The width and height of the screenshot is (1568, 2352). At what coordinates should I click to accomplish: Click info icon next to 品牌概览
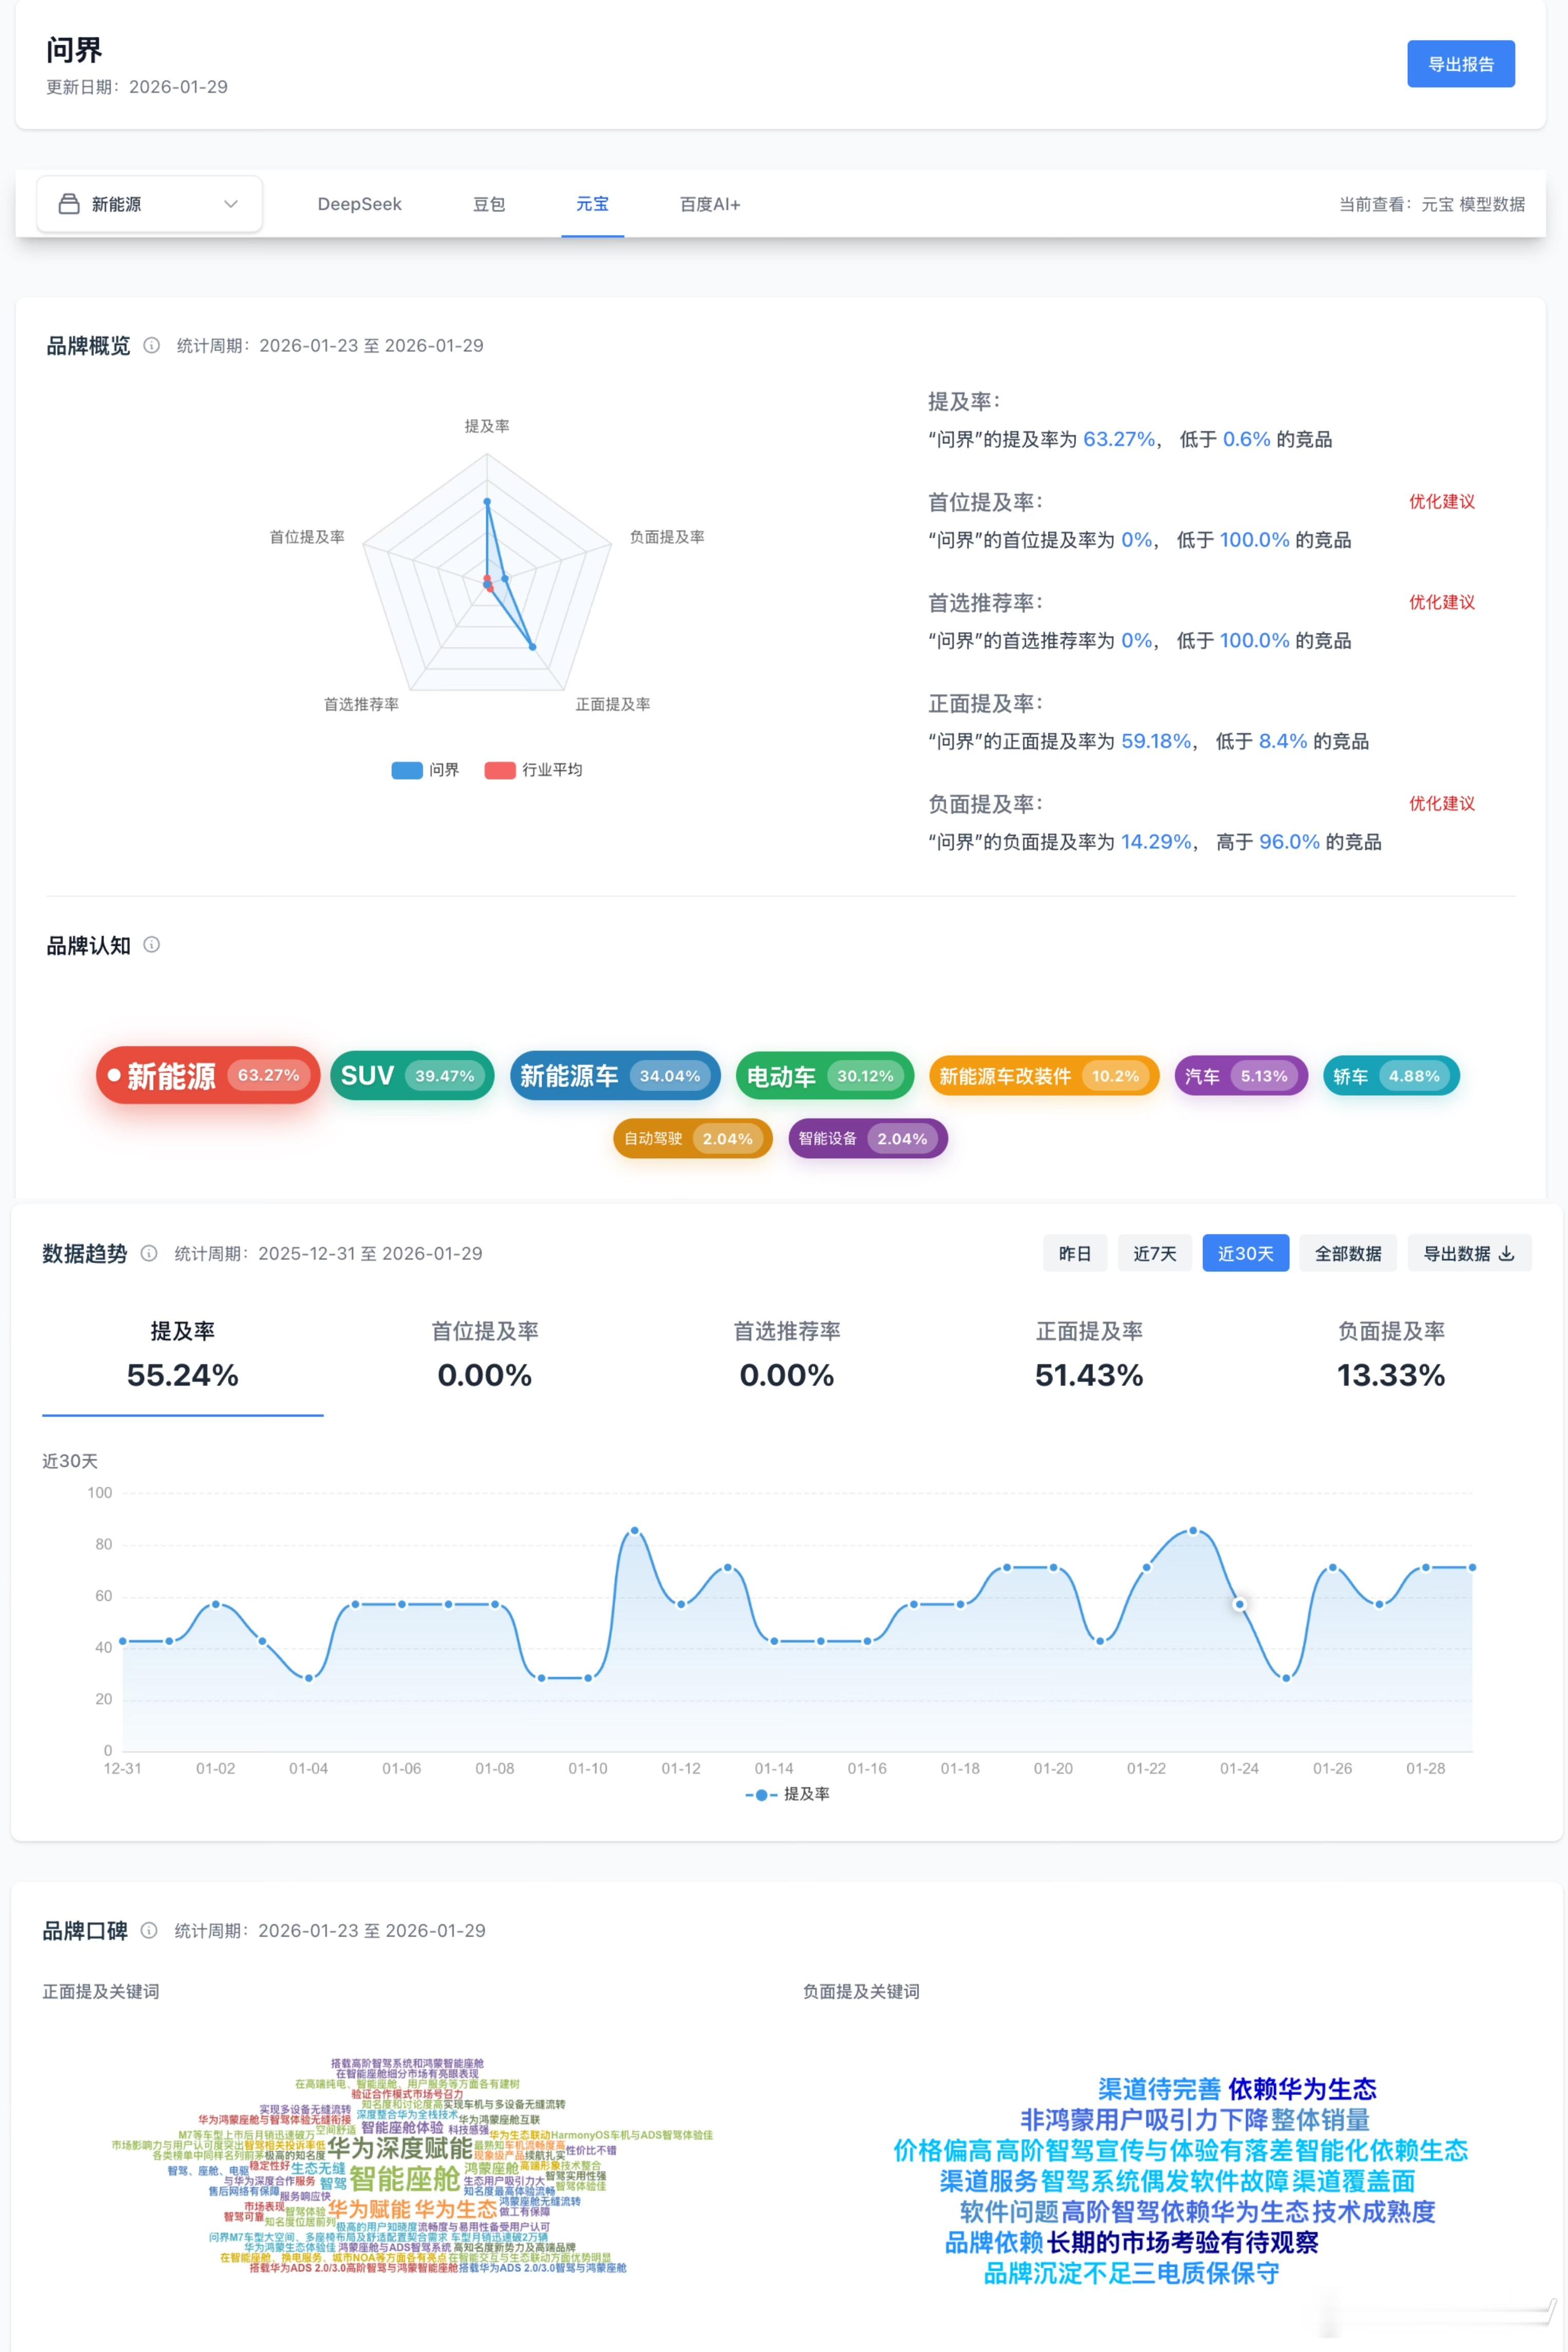coord(152,346)
